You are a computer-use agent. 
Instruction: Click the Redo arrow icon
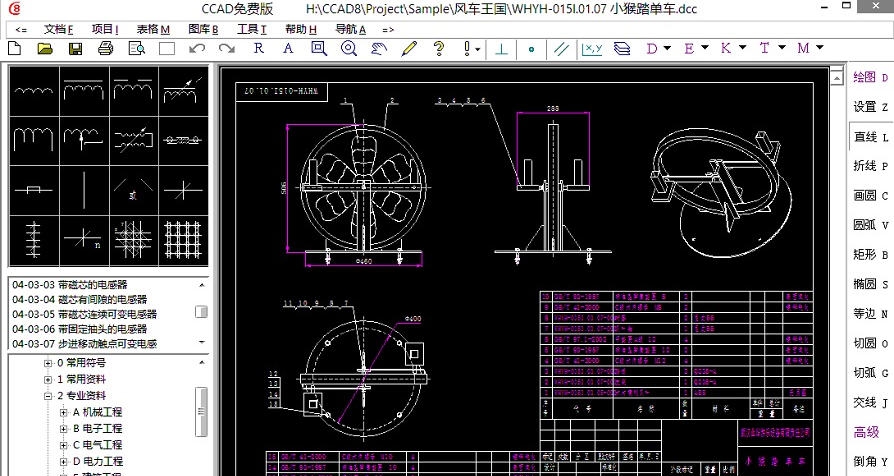[226, 48]
